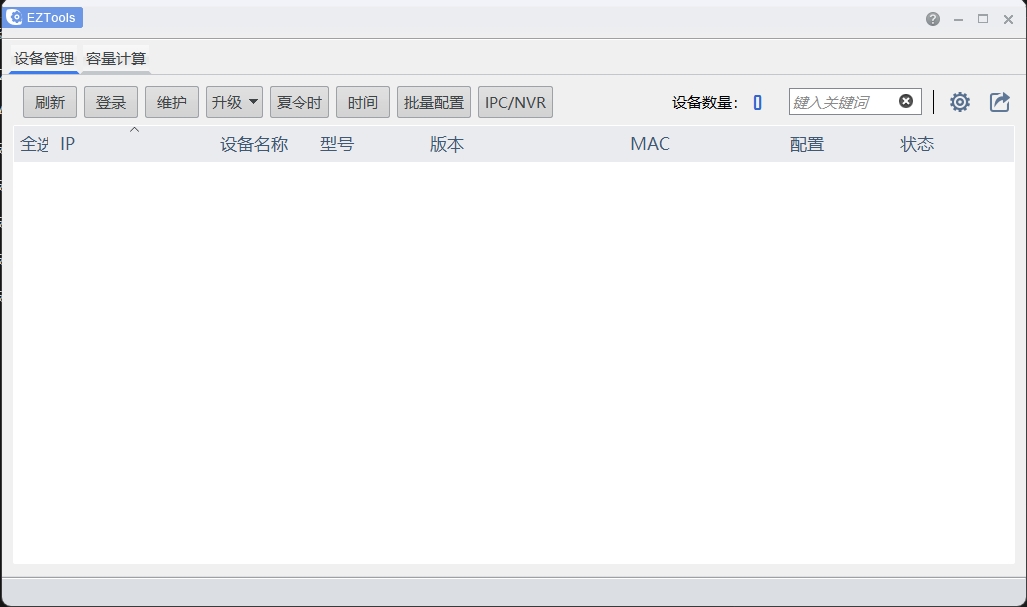Screen dimensions: 1027x607
Task: Minimize the EZTools window
Action: pyautogui.click(x=958, y=20)
